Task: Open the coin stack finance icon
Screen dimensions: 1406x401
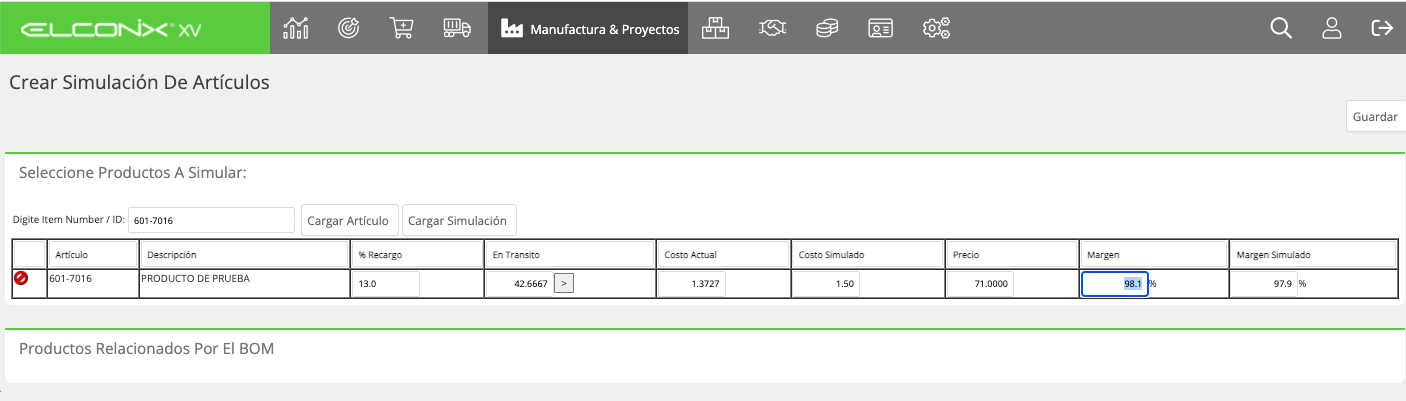Action: pyautogui.click(x=826, y=28)
